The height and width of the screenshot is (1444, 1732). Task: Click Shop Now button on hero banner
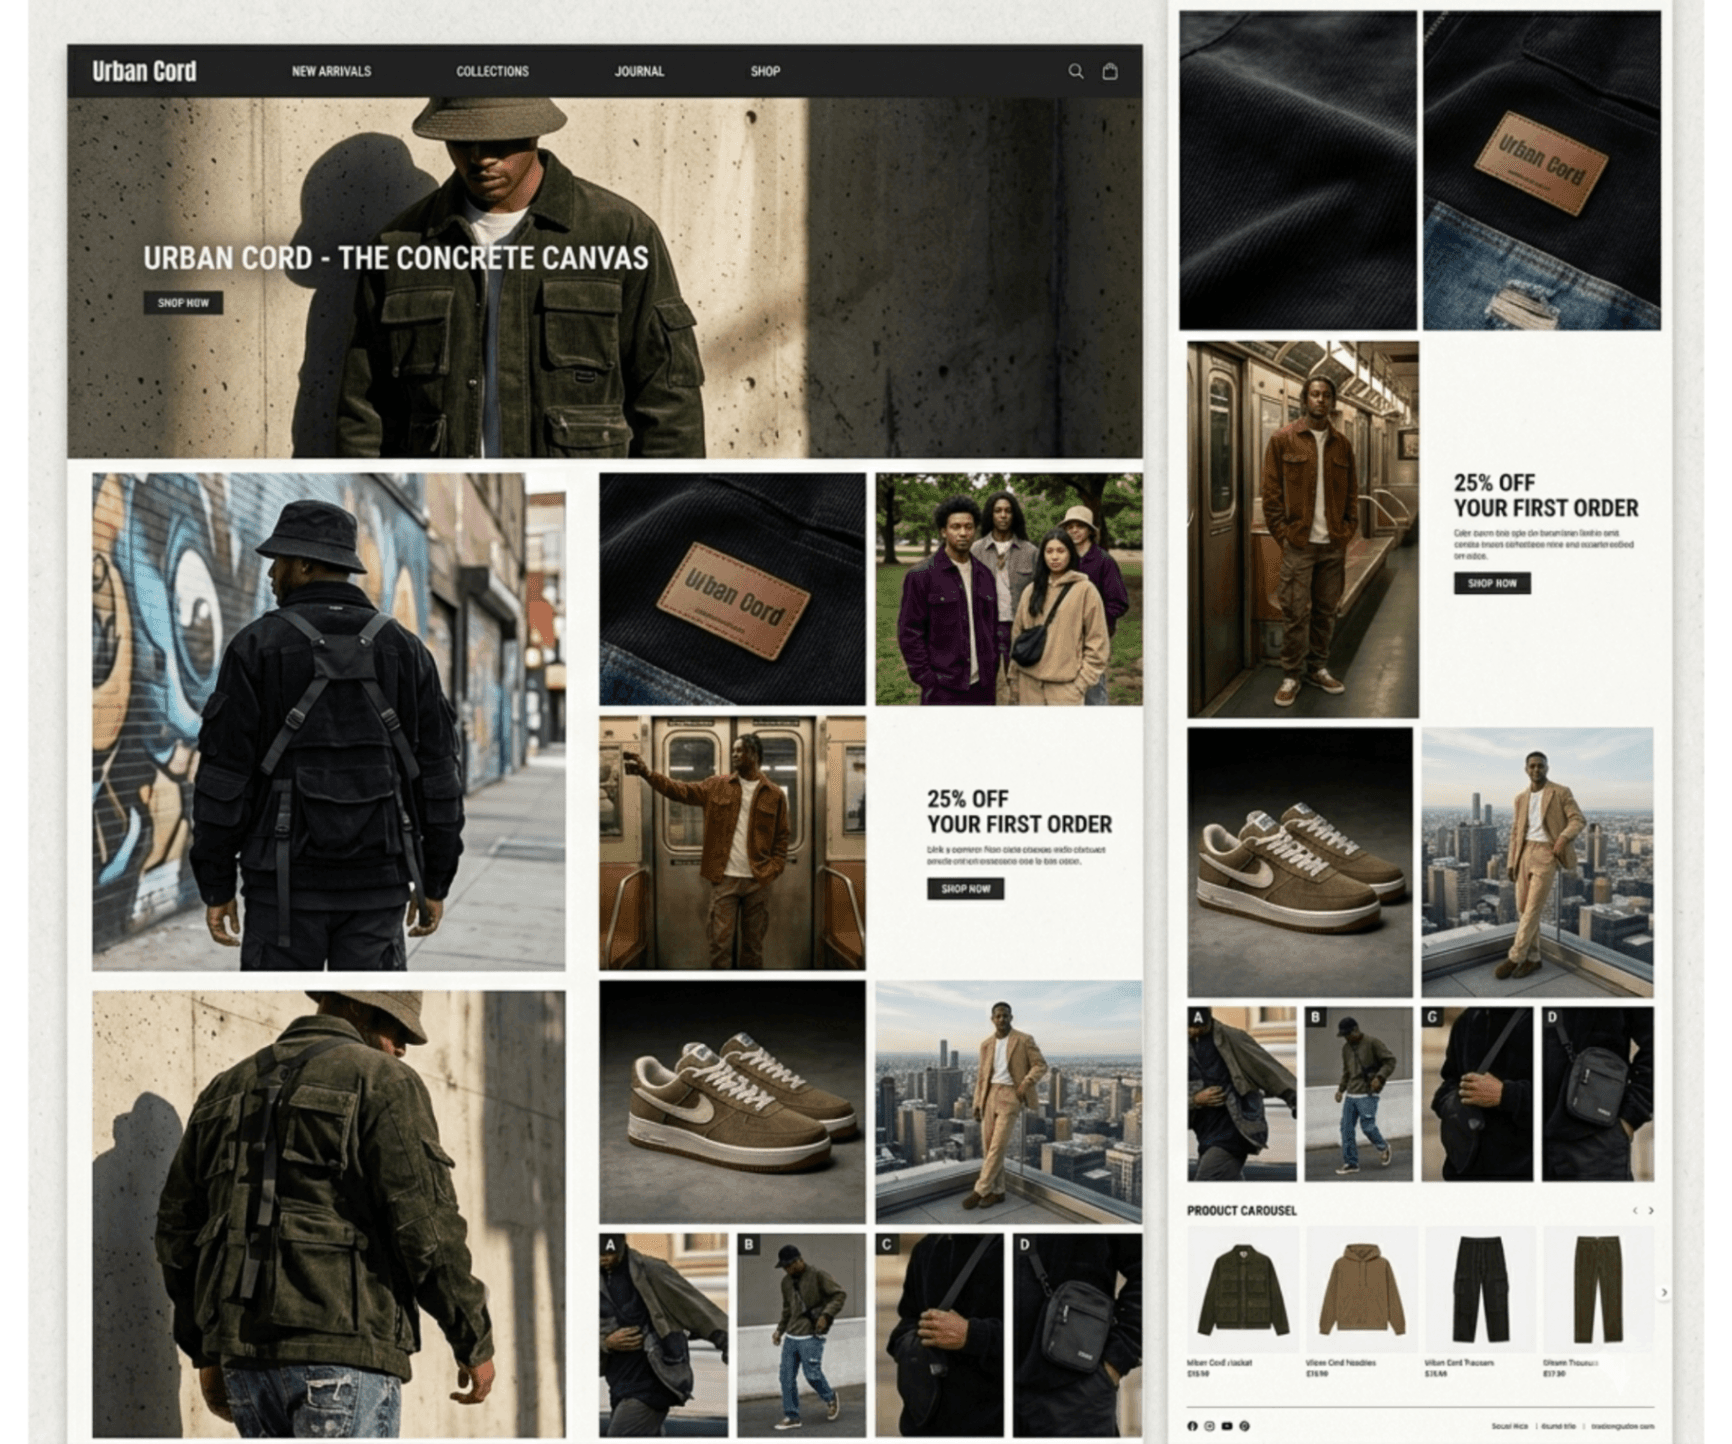point(183,302)
